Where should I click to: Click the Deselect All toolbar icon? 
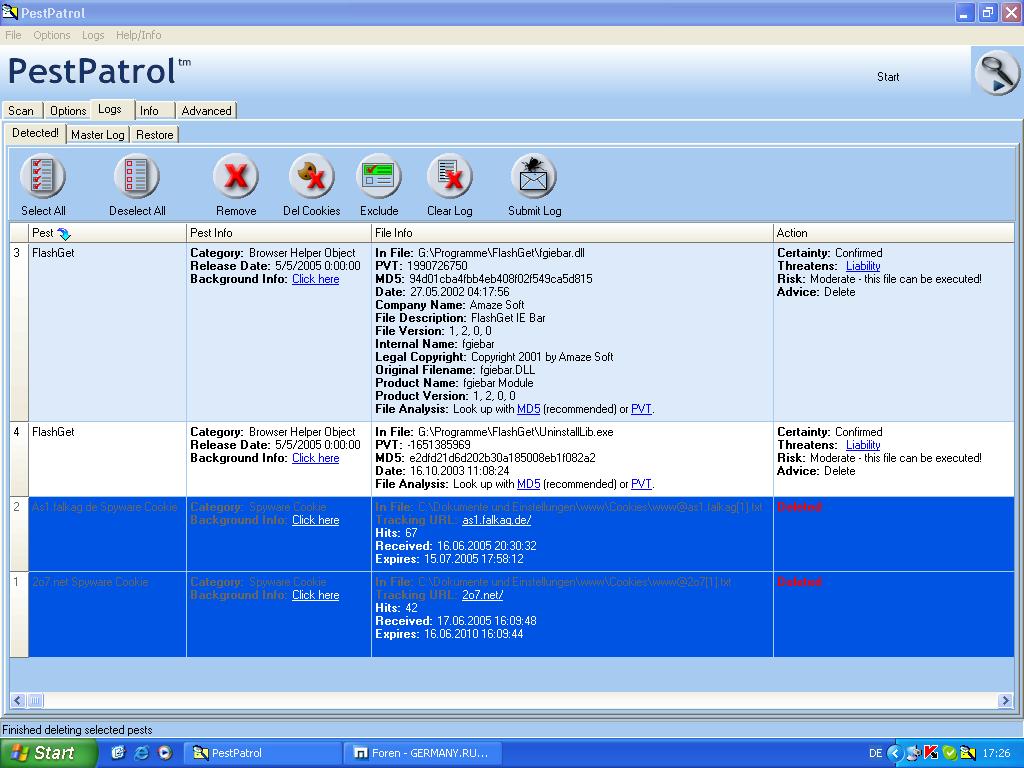pyautogui.click(x=136, y=176)
